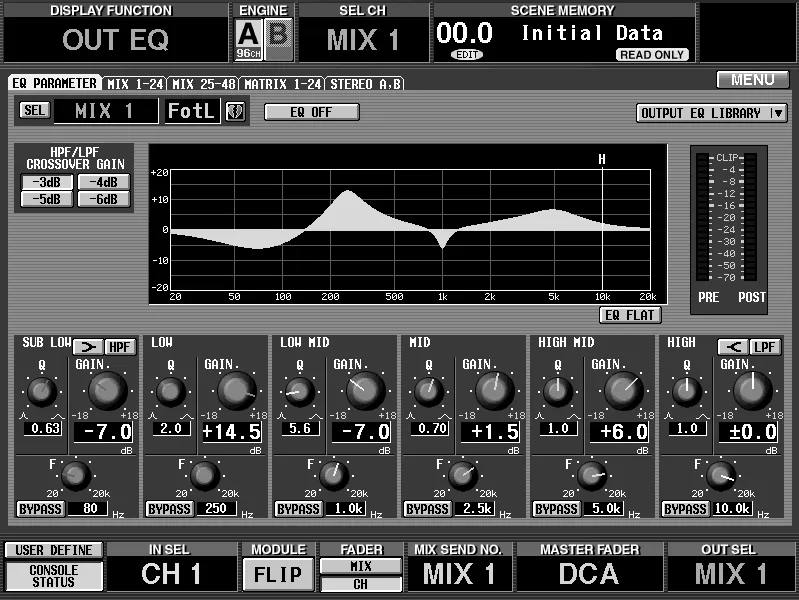The image size is (799, 600).
Task: Click the MIX 1 channel select field
Action: (106, 111)
